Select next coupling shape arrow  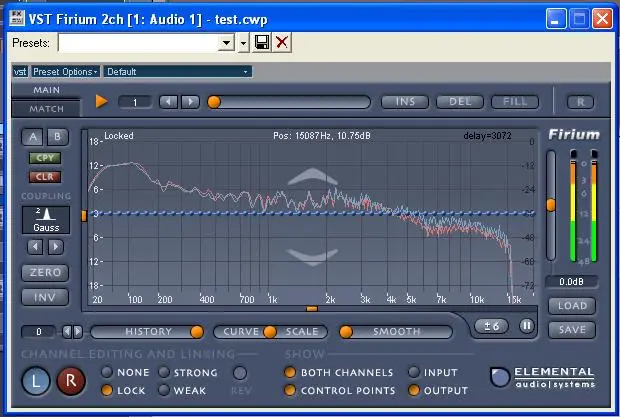(x=56, y=247)
